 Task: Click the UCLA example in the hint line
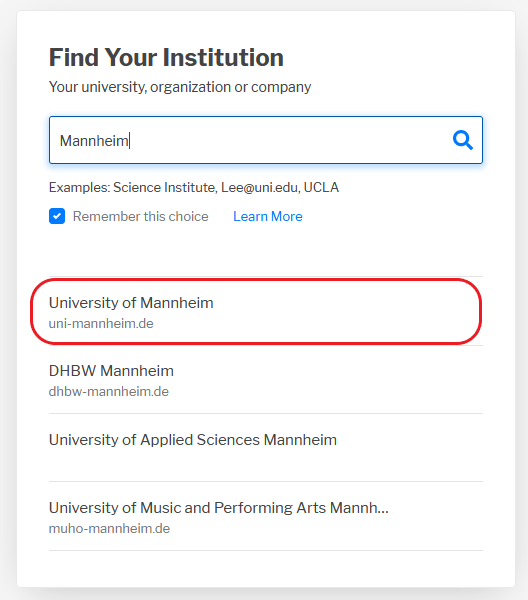[x=321, y=187]
